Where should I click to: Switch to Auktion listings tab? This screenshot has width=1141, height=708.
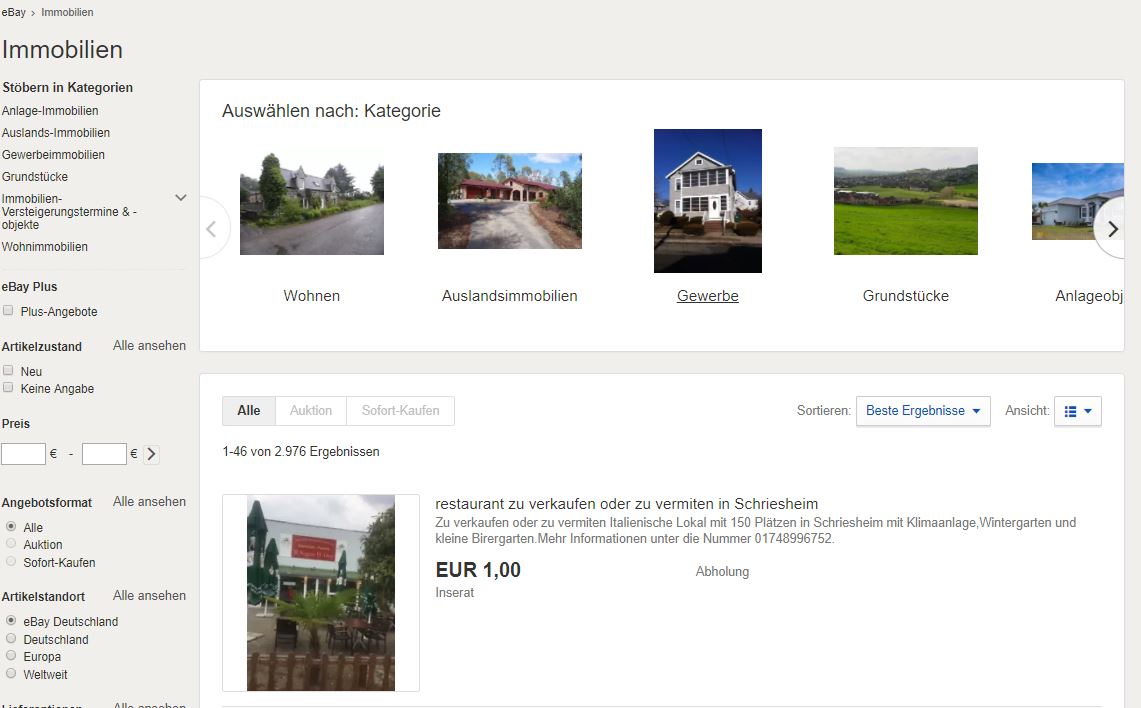311,411
